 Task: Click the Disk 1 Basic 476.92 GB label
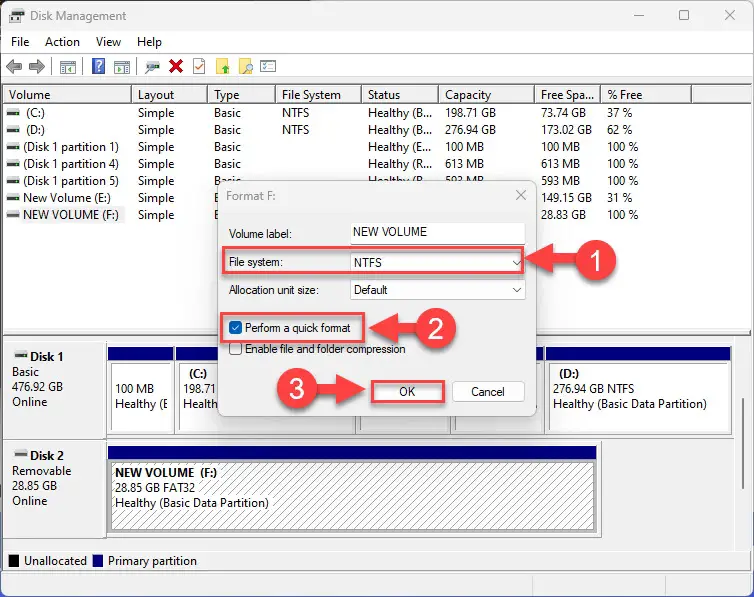54,389
